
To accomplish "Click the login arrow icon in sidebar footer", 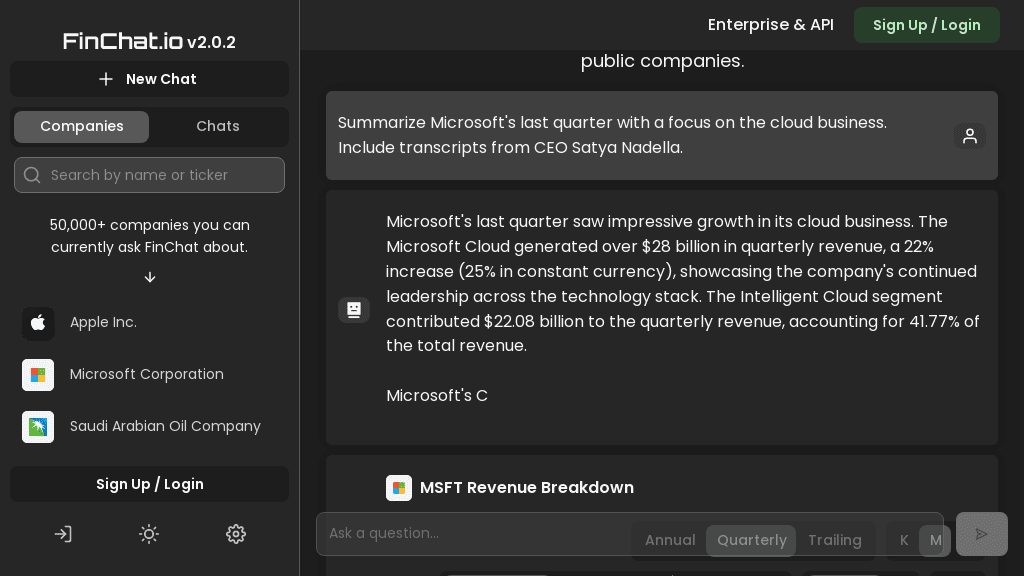I will click(63, 534).
